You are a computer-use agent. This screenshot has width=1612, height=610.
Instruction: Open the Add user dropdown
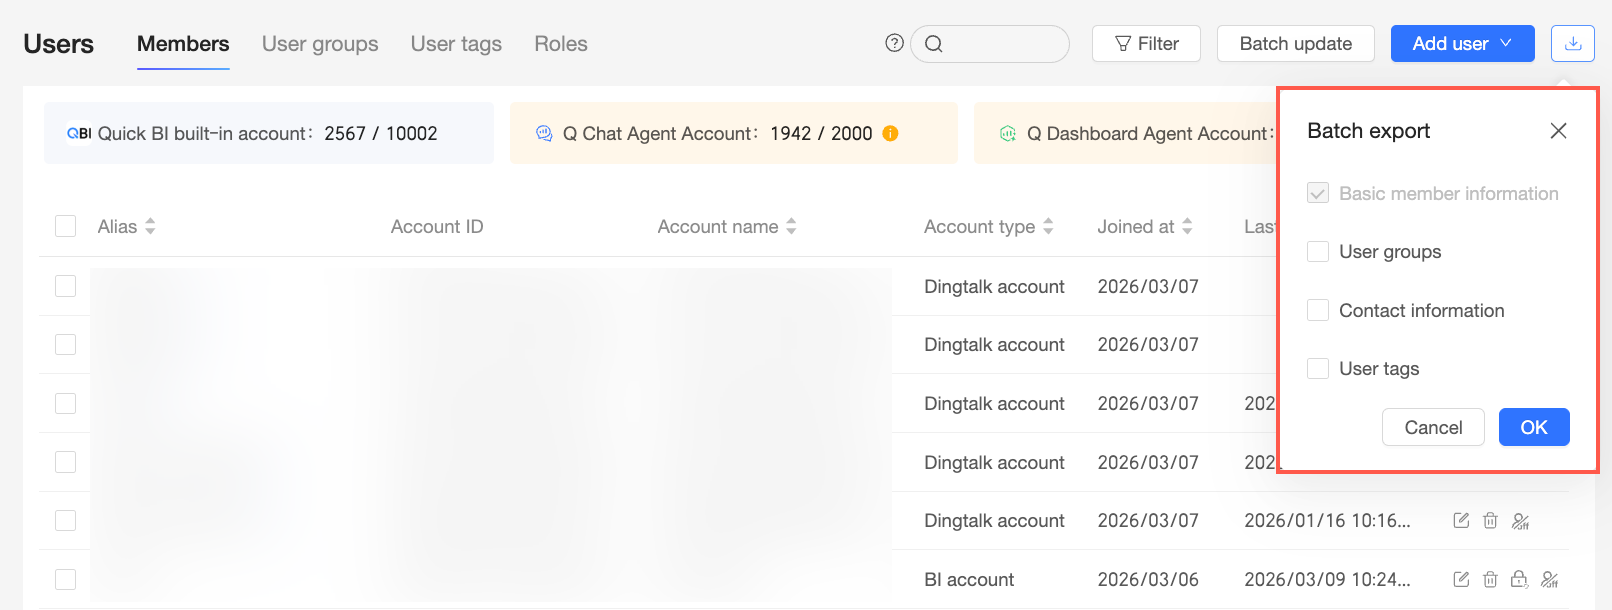point(1462,43)
